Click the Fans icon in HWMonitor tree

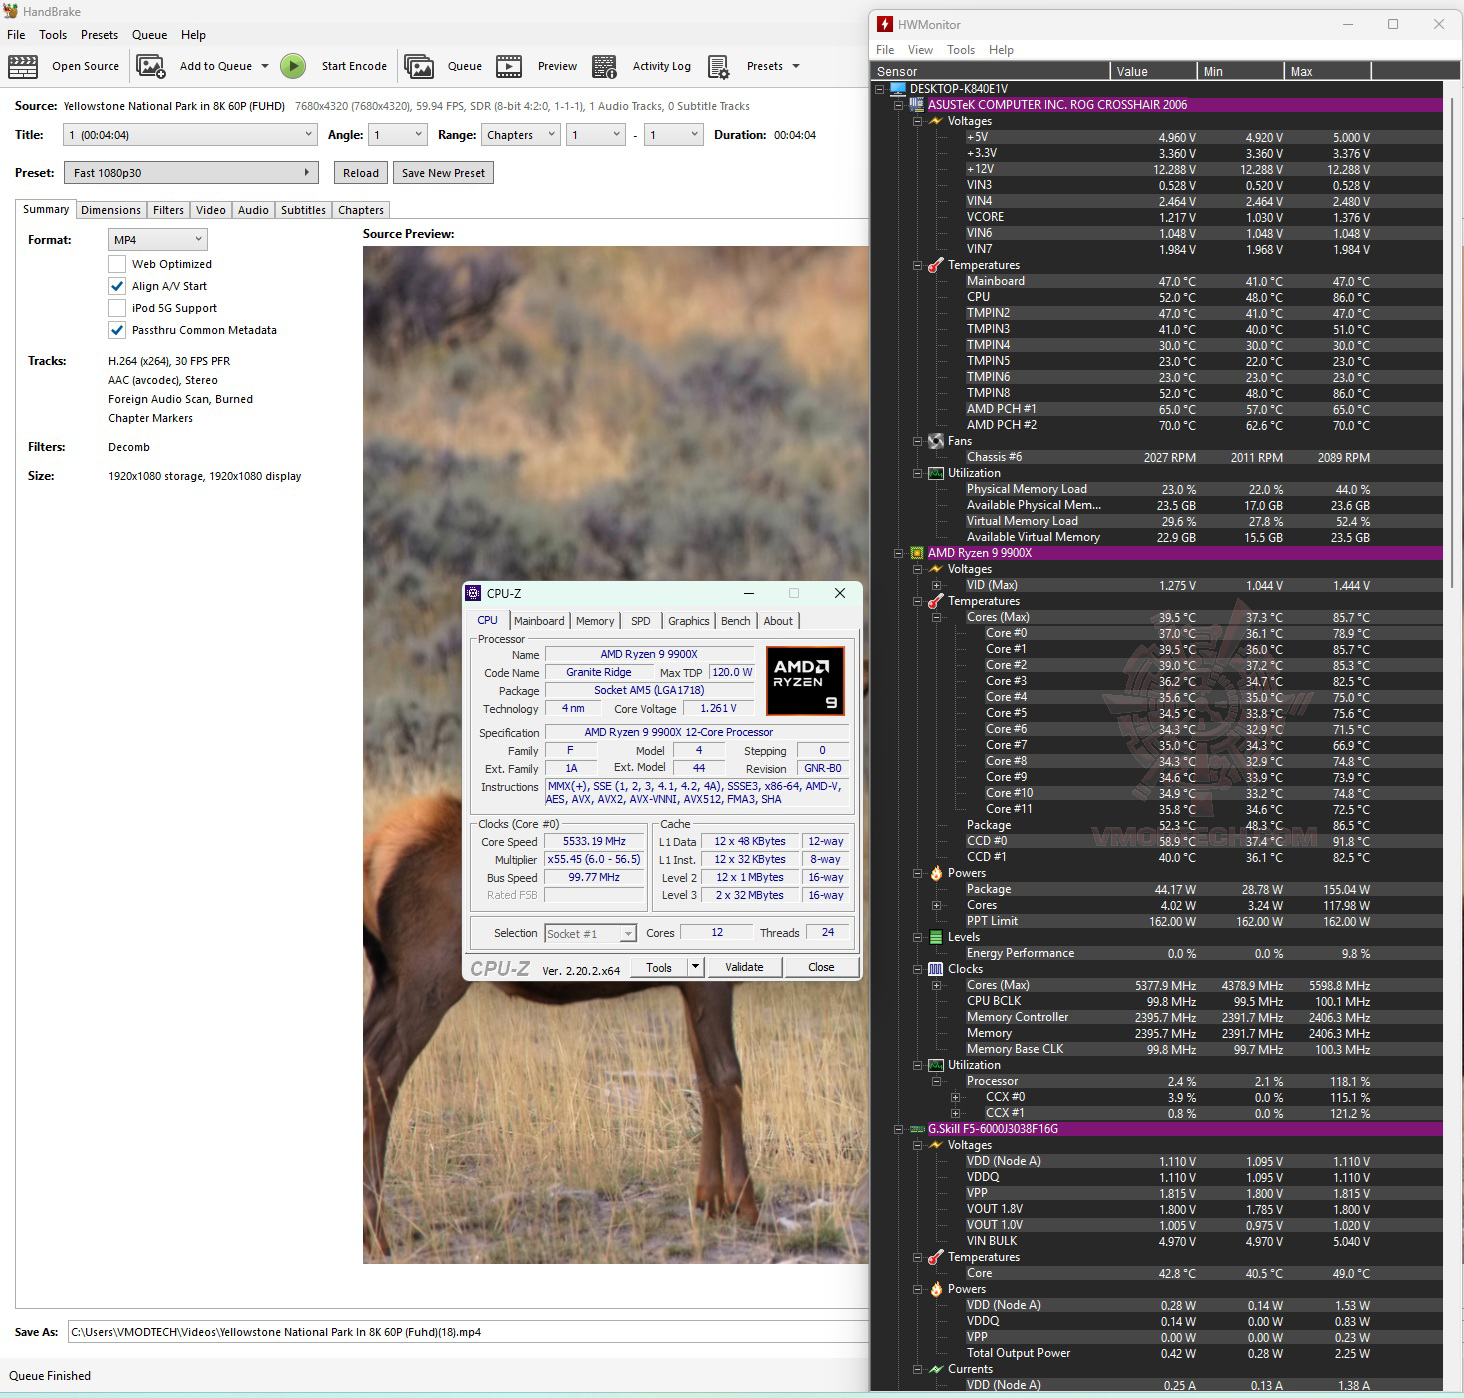(x=936, y=441)
